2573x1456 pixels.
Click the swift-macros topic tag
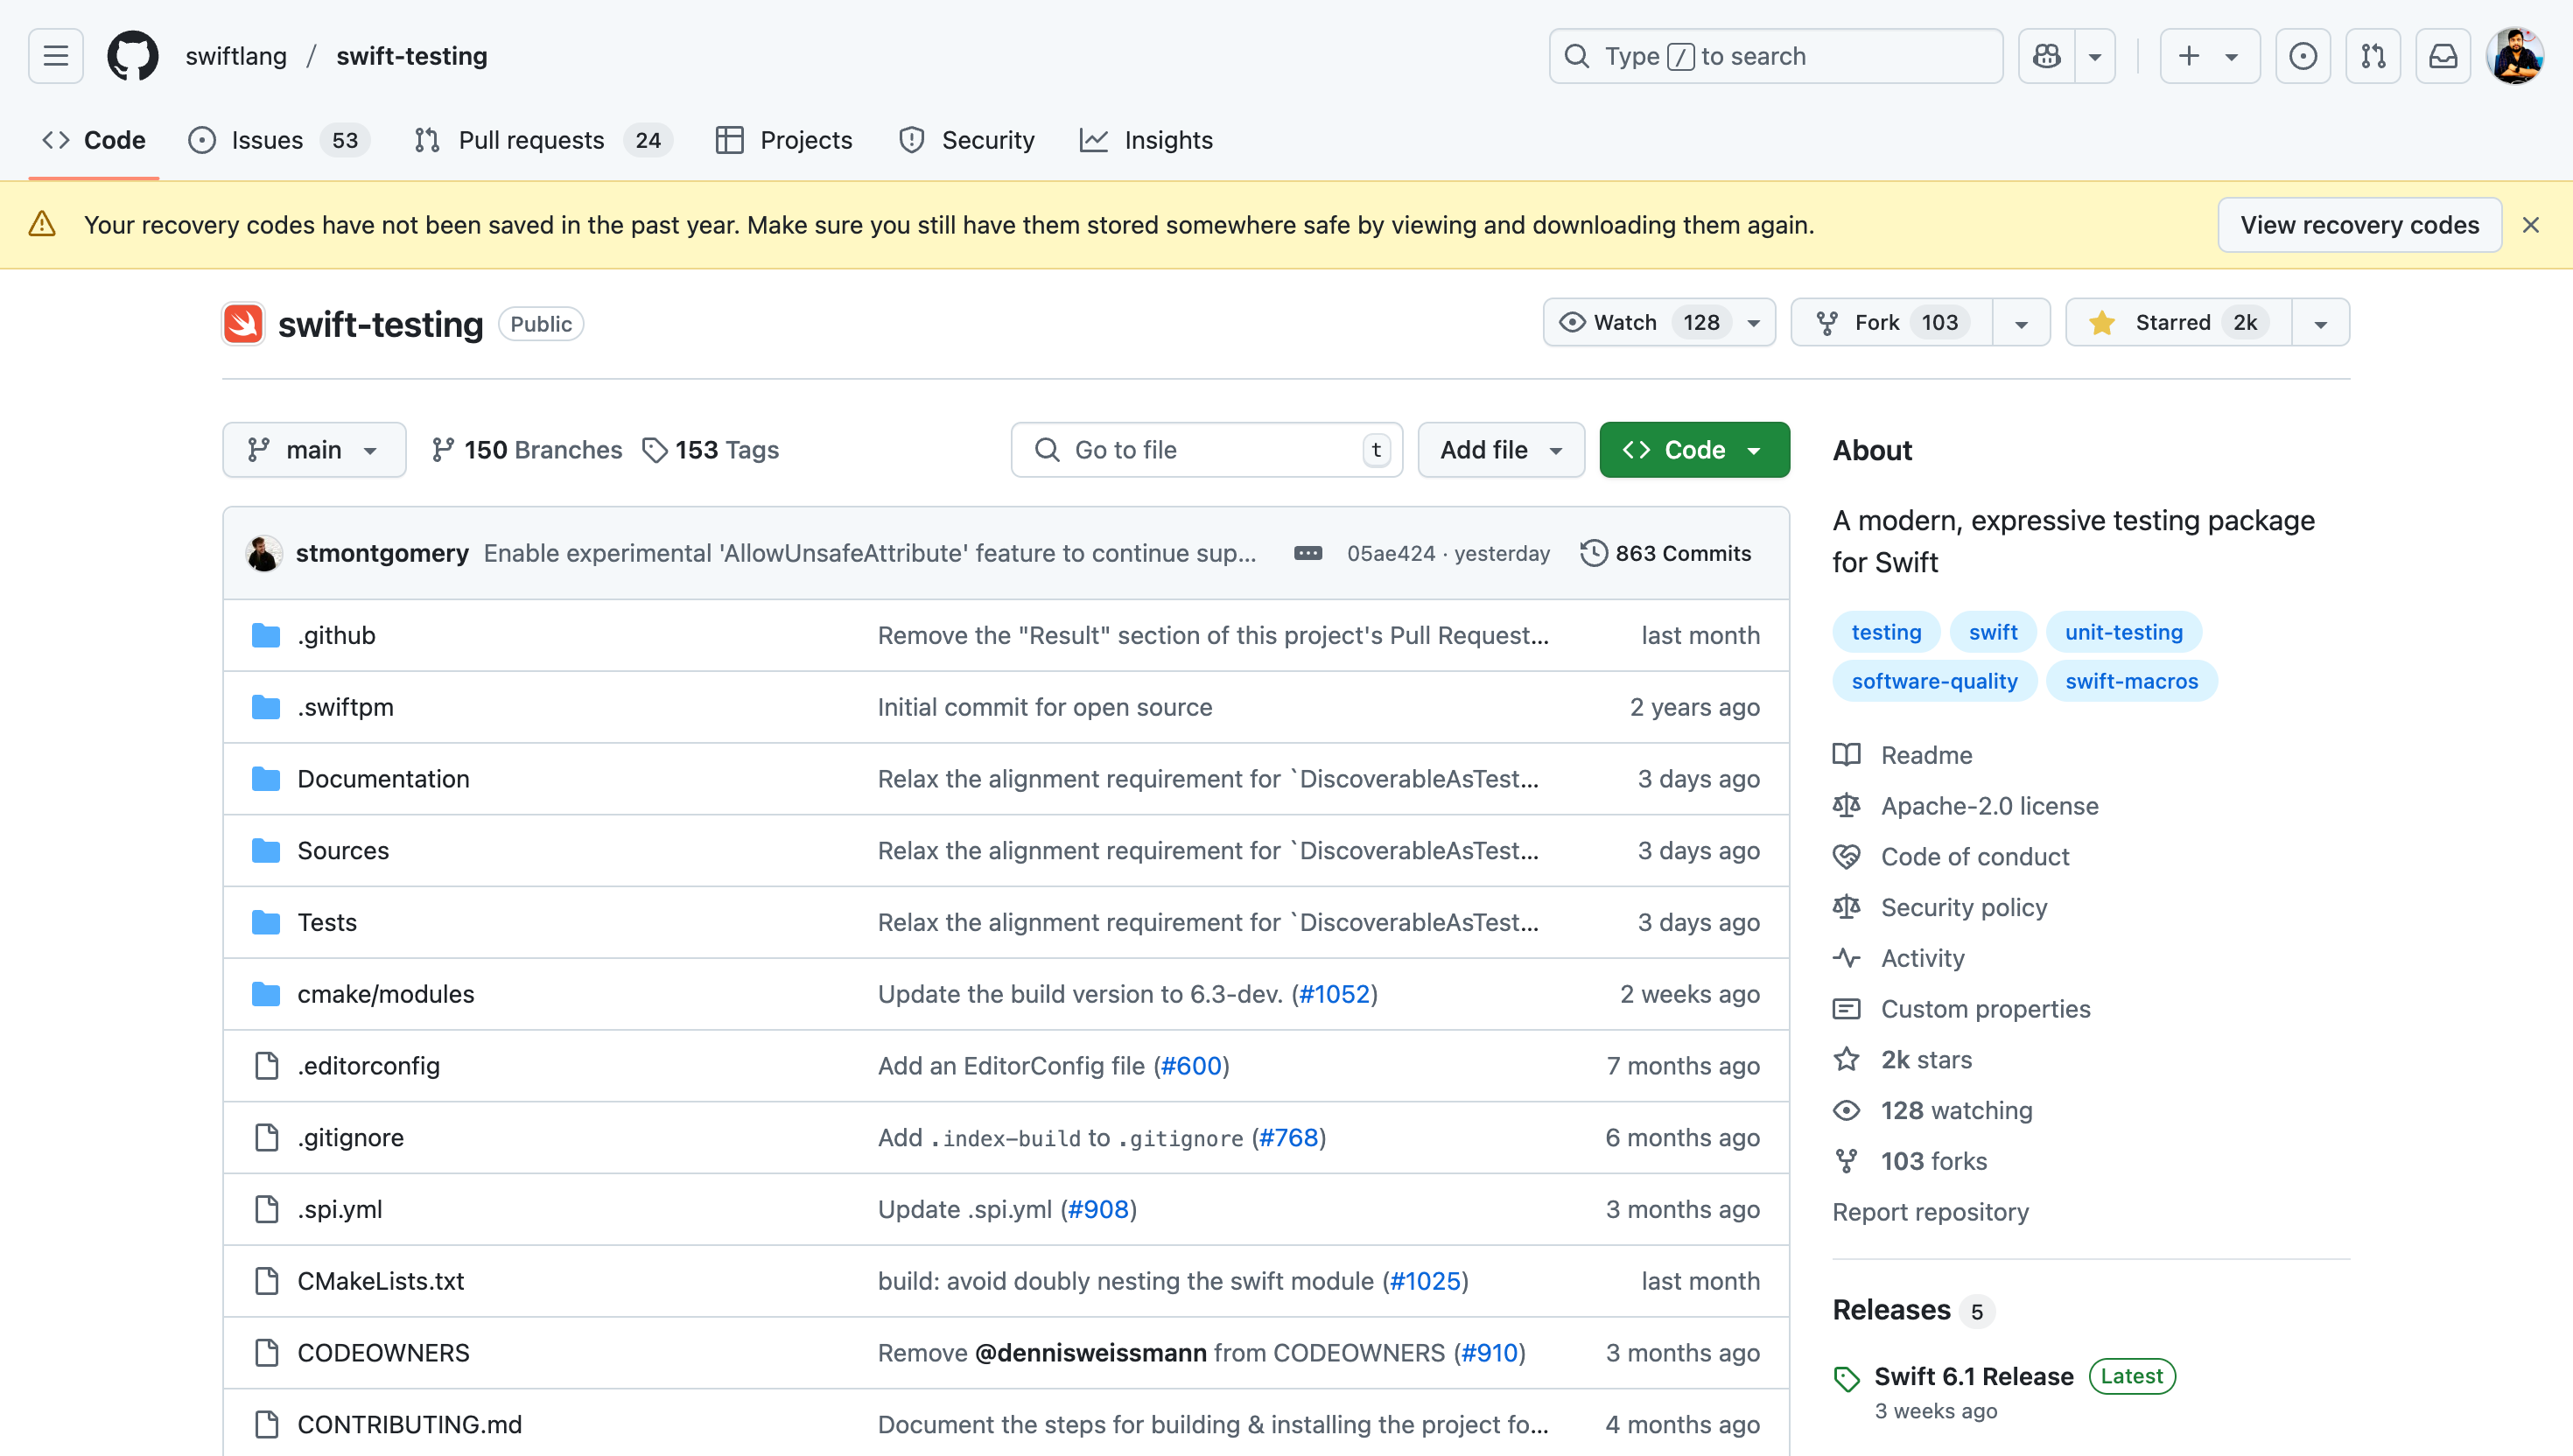pyautogui.click(x=2131, y=681)
